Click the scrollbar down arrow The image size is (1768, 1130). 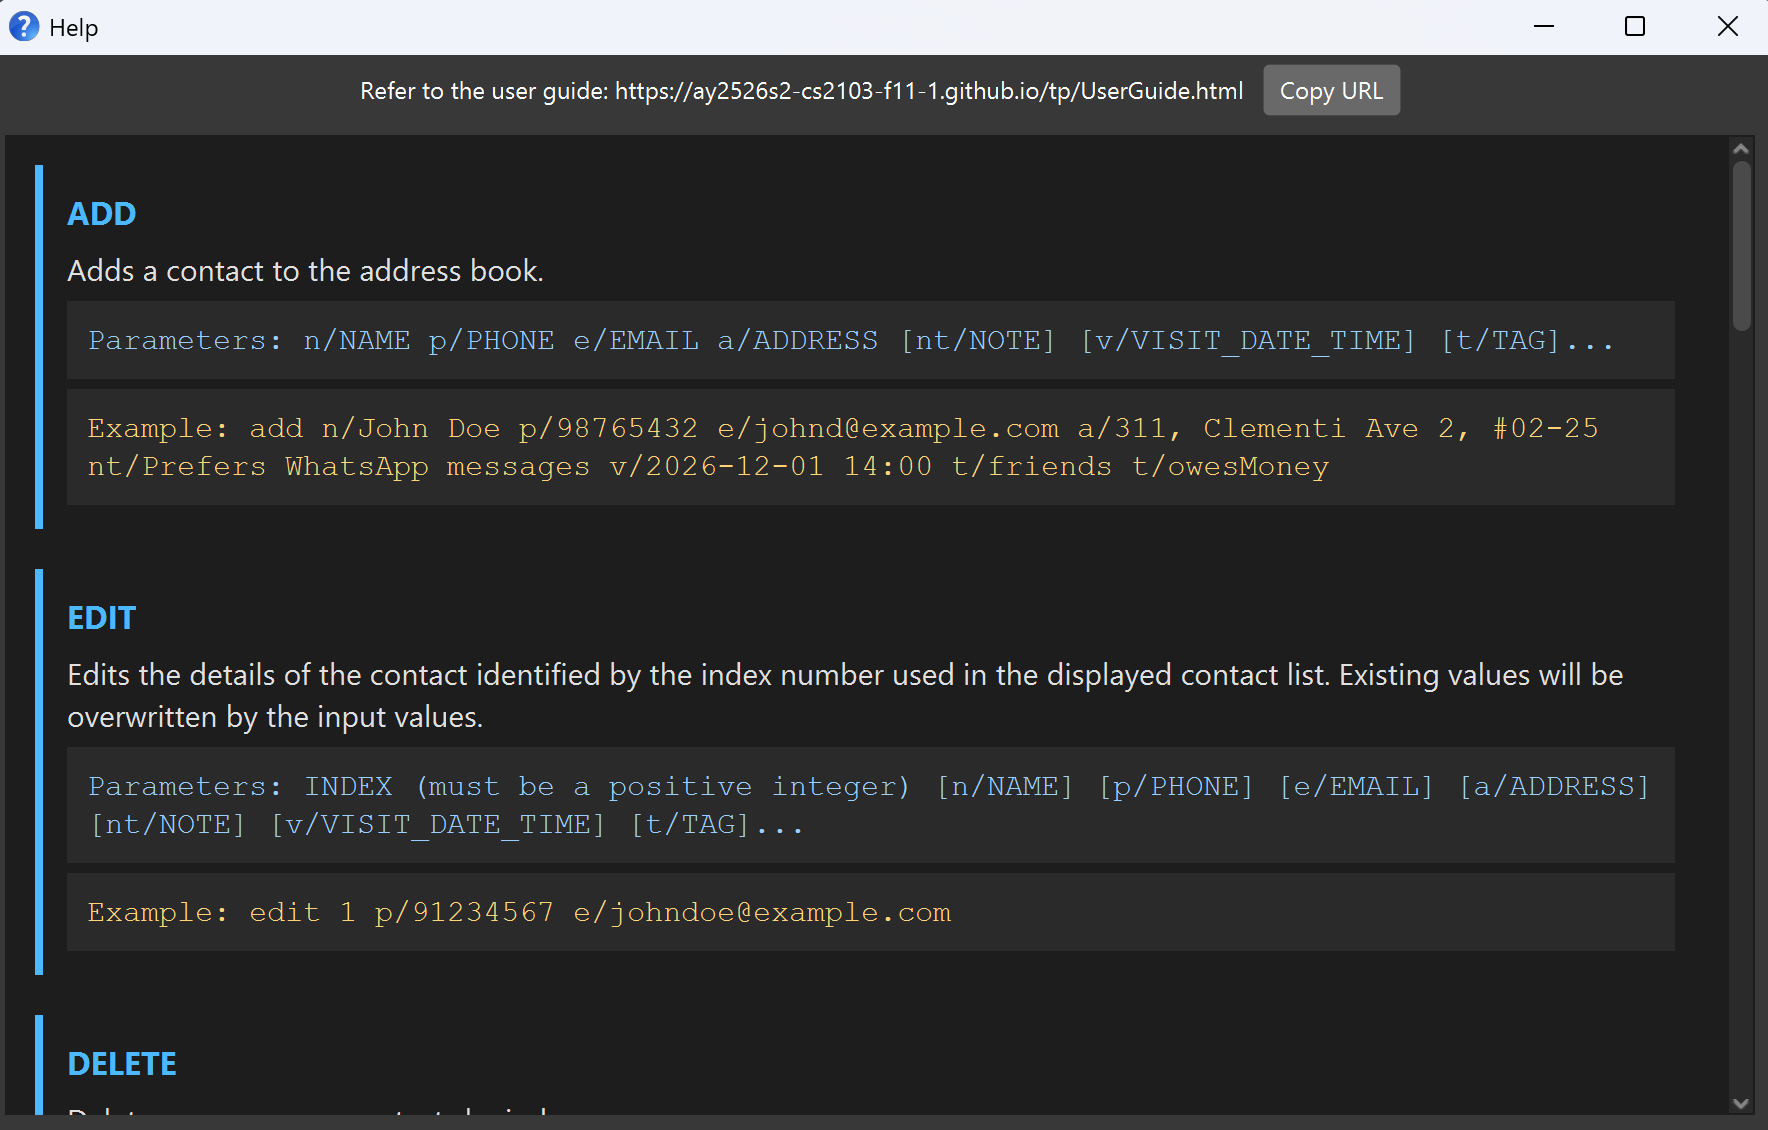click(1741, 1103)
